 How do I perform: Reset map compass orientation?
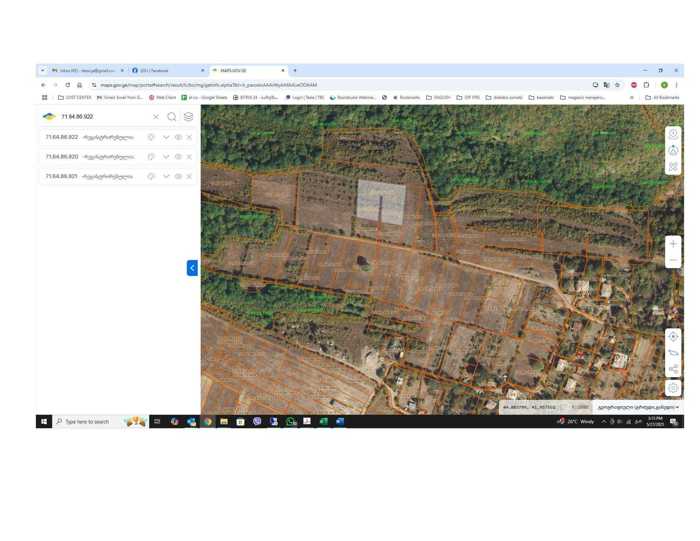point(673,150)
